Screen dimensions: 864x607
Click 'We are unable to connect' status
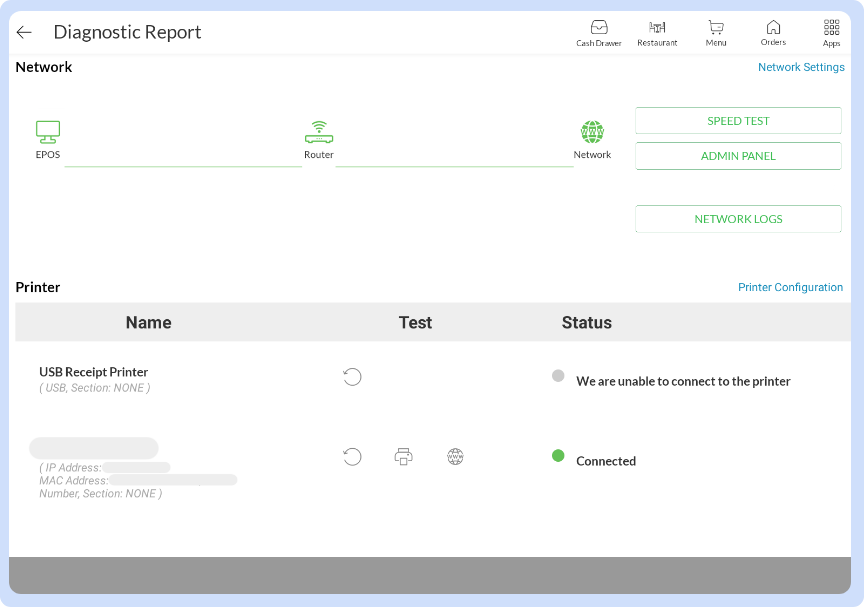pos(683,381)
